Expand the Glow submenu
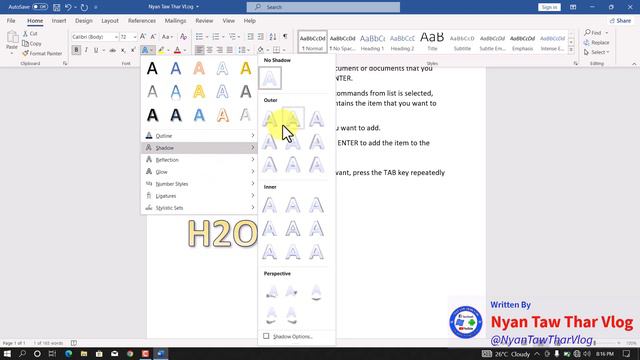Viewport: 640px width, 360px height. coord(199,172)
